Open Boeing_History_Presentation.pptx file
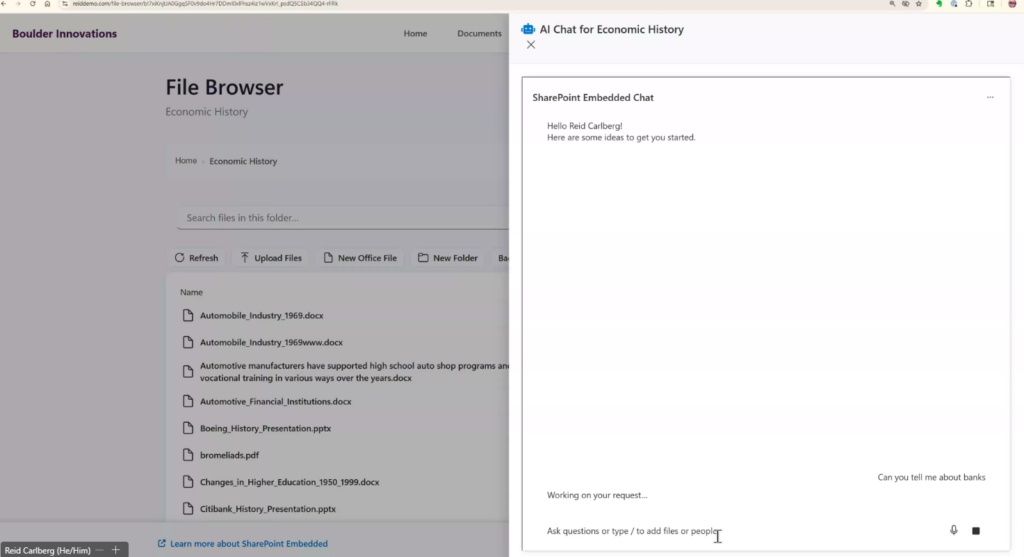 click(x=265, y=428)
